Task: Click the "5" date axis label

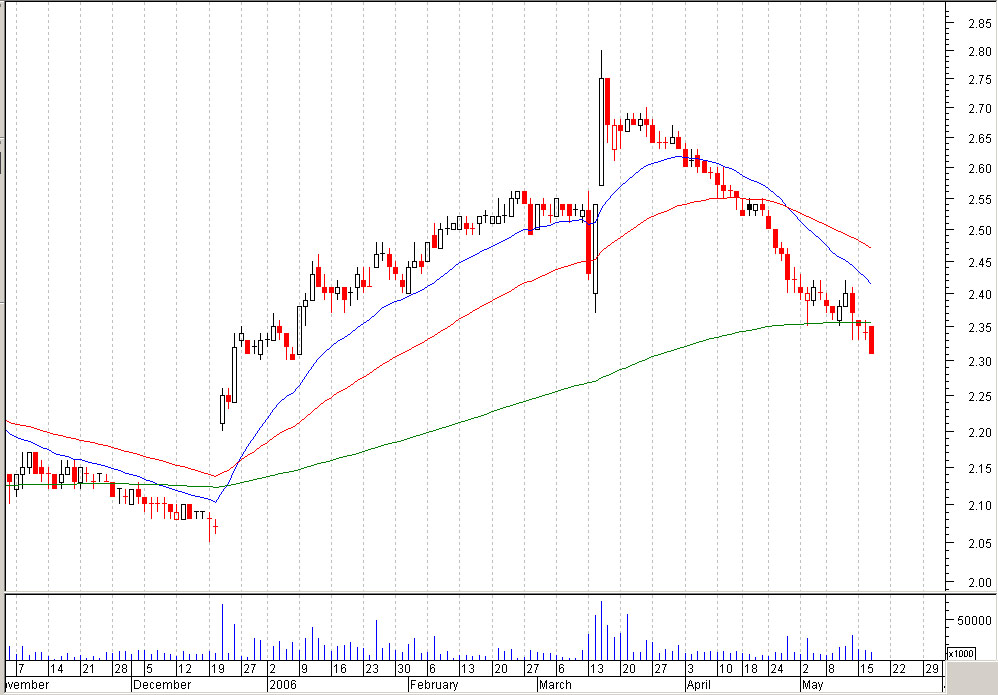Action: coord(149,669)
